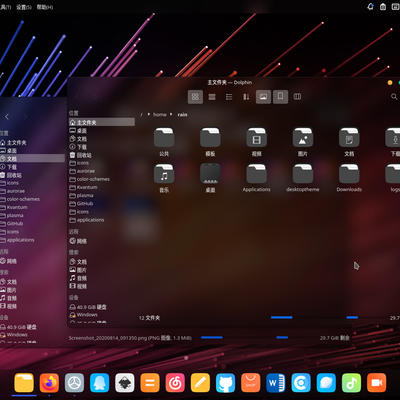400x400 pixels.
Task: Click zoom slider in background Dolphin status bar
Action: (x=212, y=338)
